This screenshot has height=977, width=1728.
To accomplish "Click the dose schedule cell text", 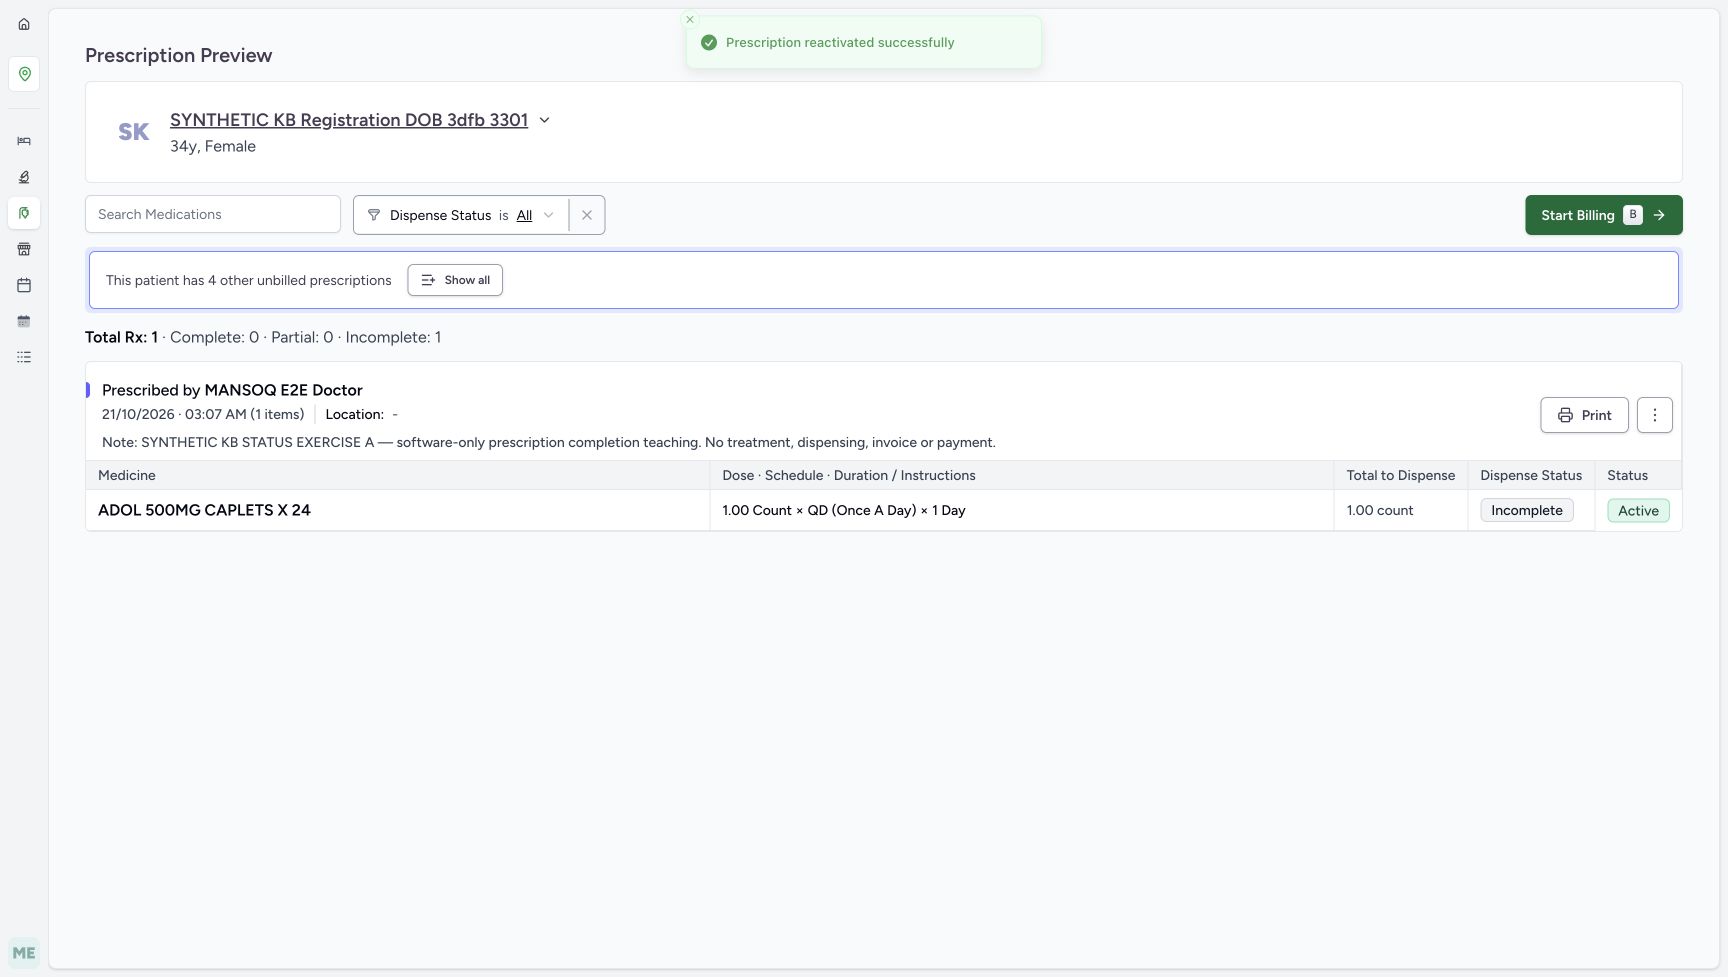I will point(844,510).
